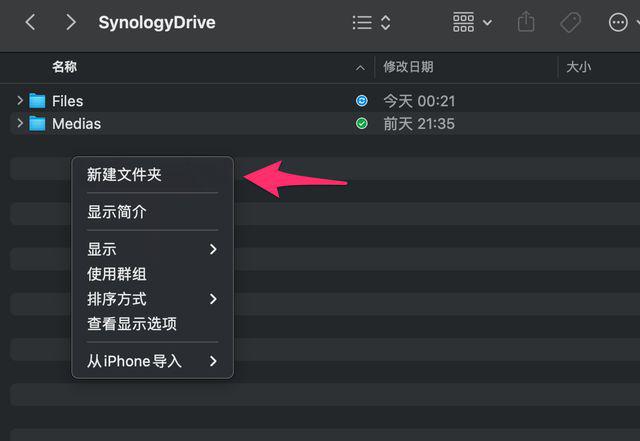This screenshot has width=640, height=441.
Task: Sort by the 名称 column header
Action: 65,67
